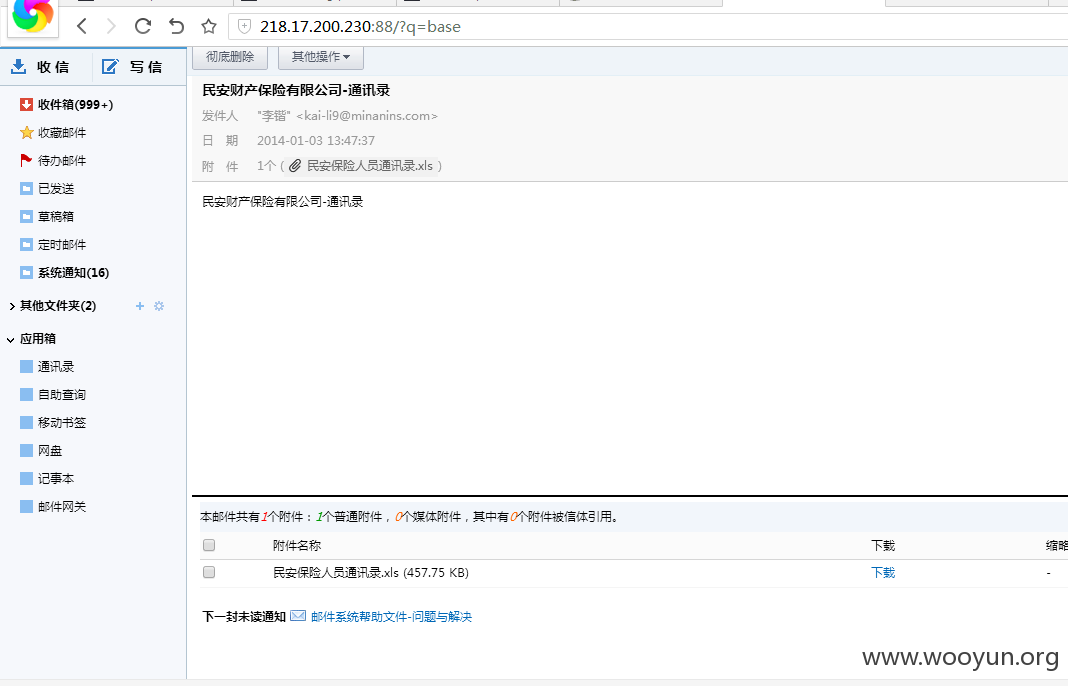Click the 写信 compose pencil icon
This screenshot has width=1068, height=686.
click(x=110, y=66)
